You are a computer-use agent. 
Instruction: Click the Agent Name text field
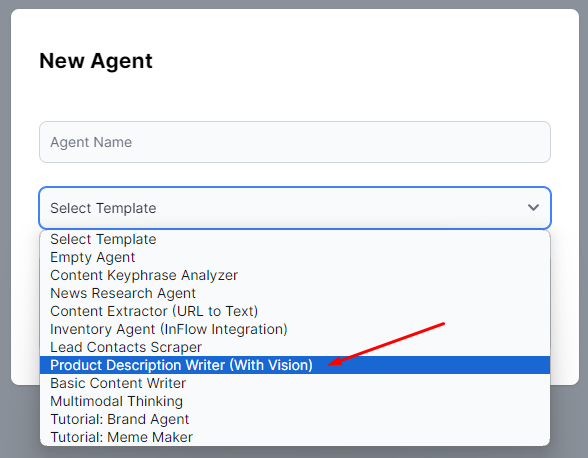click(295, 142)
